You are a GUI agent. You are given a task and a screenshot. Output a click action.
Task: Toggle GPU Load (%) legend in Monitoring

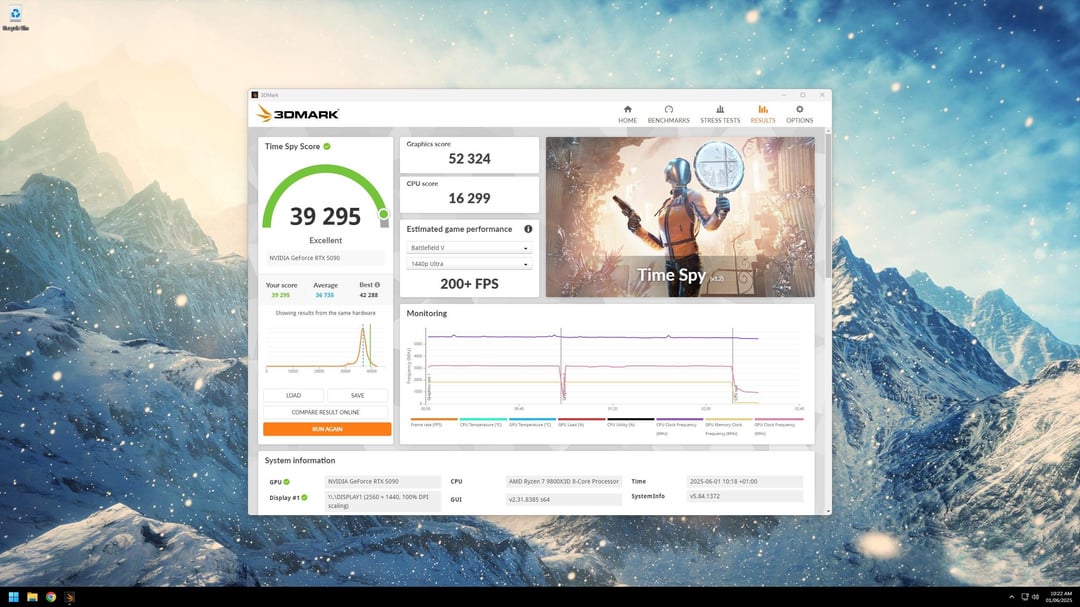[x=580, y=422]
